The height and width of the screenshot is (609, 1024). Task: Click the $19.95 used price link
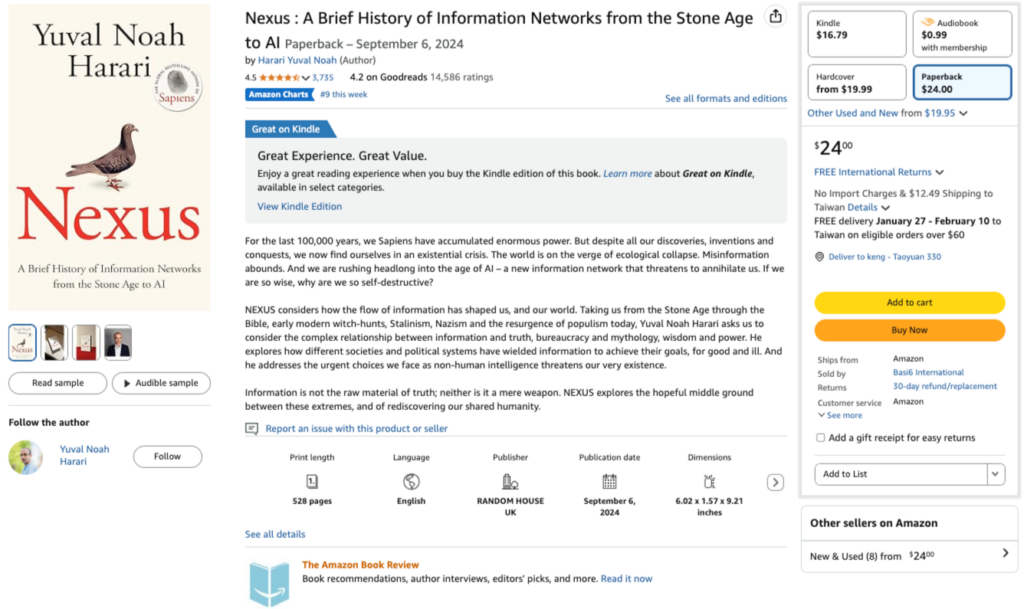click(x=939, y=114)
